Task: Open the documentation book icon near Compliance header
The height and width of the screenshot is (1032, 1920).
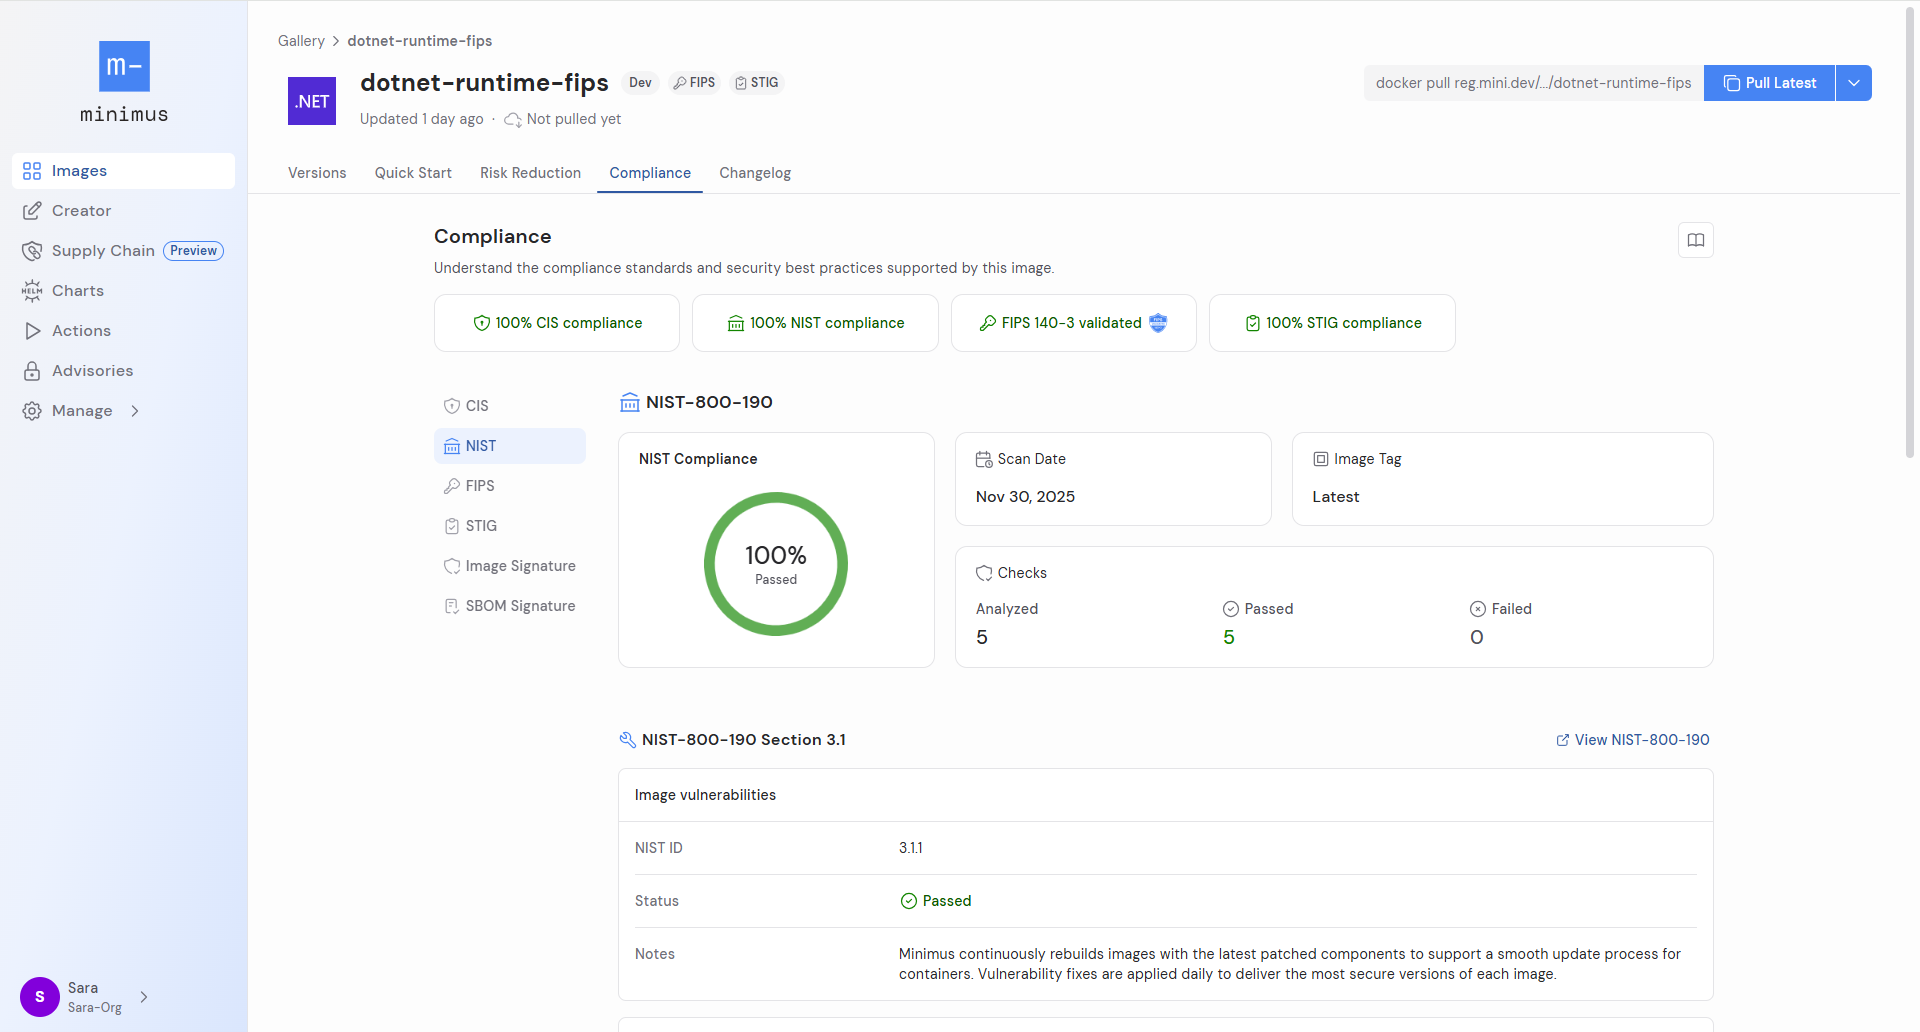Action: [x=1695, y=240]
